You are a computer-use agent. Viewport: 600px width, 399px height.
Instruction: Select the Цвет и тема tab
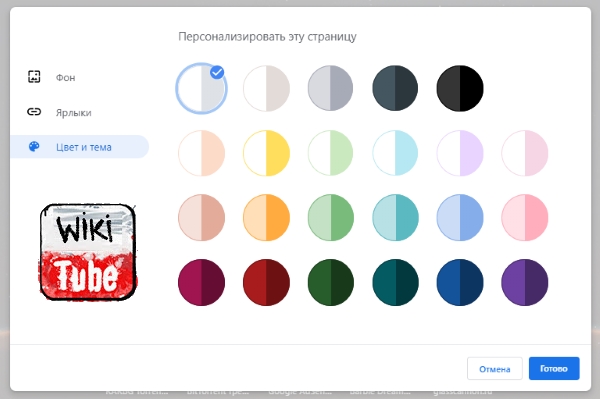pyautogui.click(x=80, y=147)
